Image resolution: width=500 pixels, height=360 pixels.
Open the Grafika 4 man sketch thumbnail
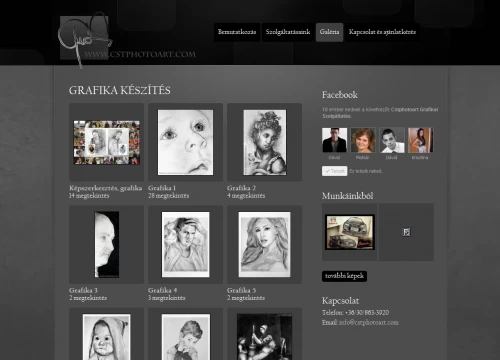(186, 244)
